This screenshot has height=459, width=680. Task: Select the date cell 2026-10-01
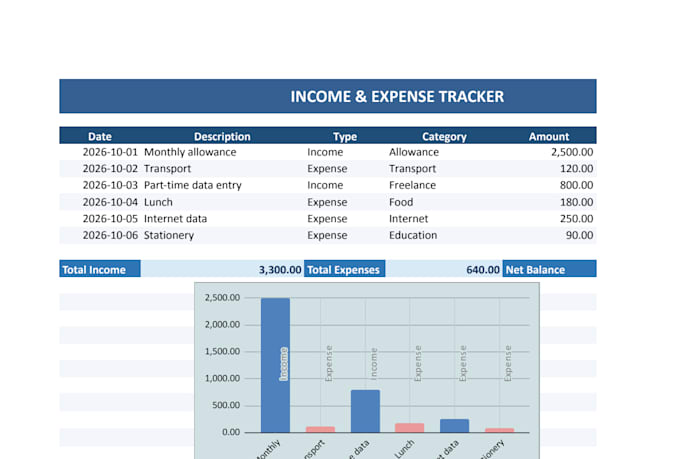point(110,152)
